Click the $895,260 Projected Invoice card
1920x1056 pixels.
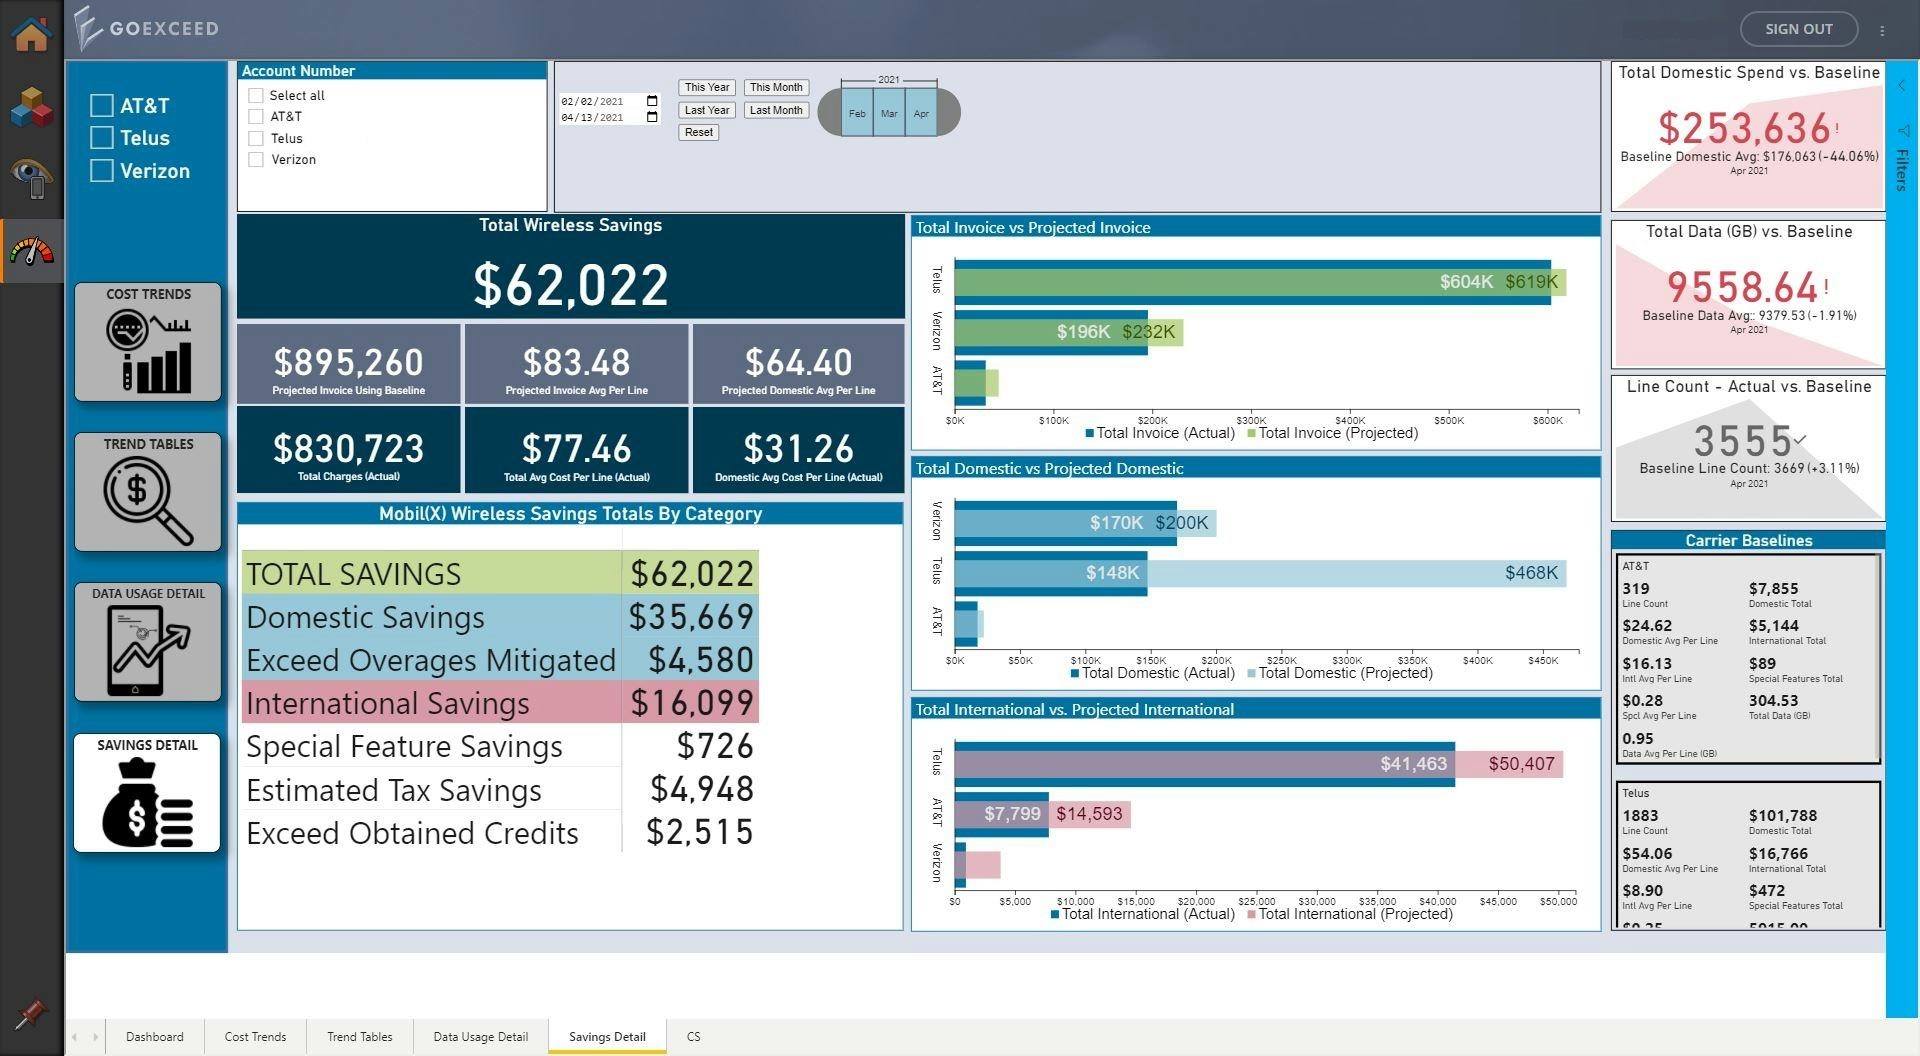tap(348, 363)
